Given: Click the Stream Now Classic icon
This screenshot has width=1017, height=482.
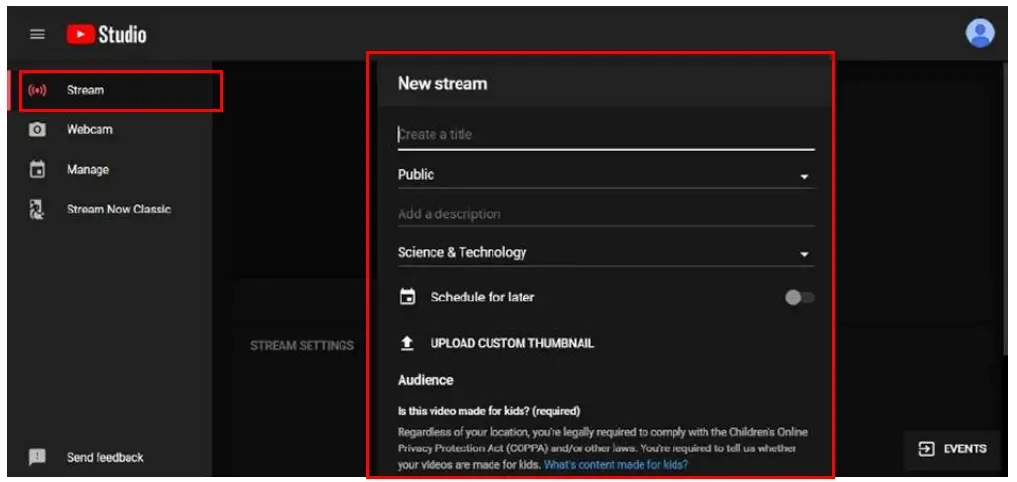Looking at the screenshot, I should point(37,210).
